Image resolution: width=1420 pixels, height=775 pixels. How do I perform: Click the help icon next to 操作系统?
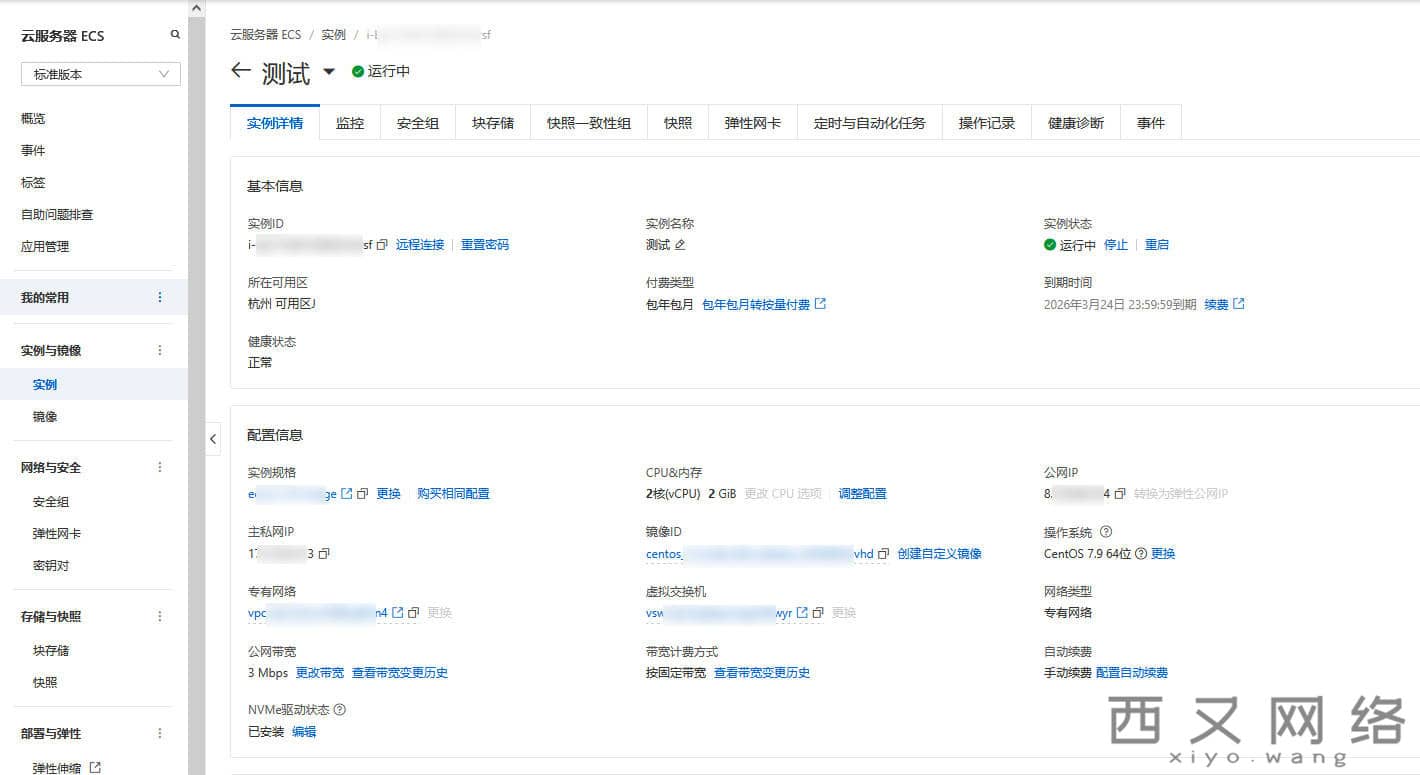point(1106,532)
